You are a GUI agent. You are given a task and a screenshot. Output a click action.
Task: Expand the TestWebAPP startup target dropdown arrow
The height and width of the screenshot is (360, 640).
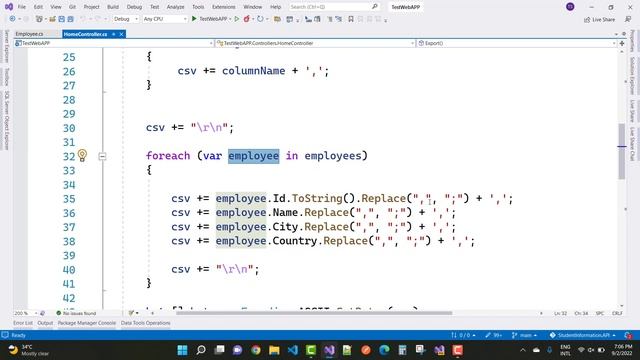pos(230,19)
